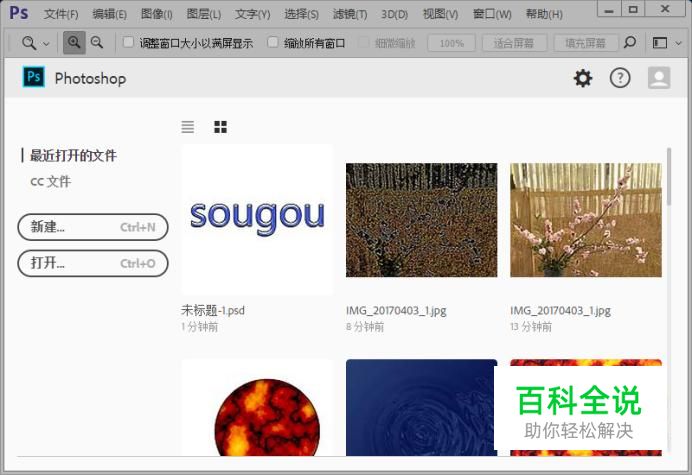This screenshot has height=475, width=692.
Task: Open the 选择(S) menu
Action: pyautogui.click(x=301, y=14)
